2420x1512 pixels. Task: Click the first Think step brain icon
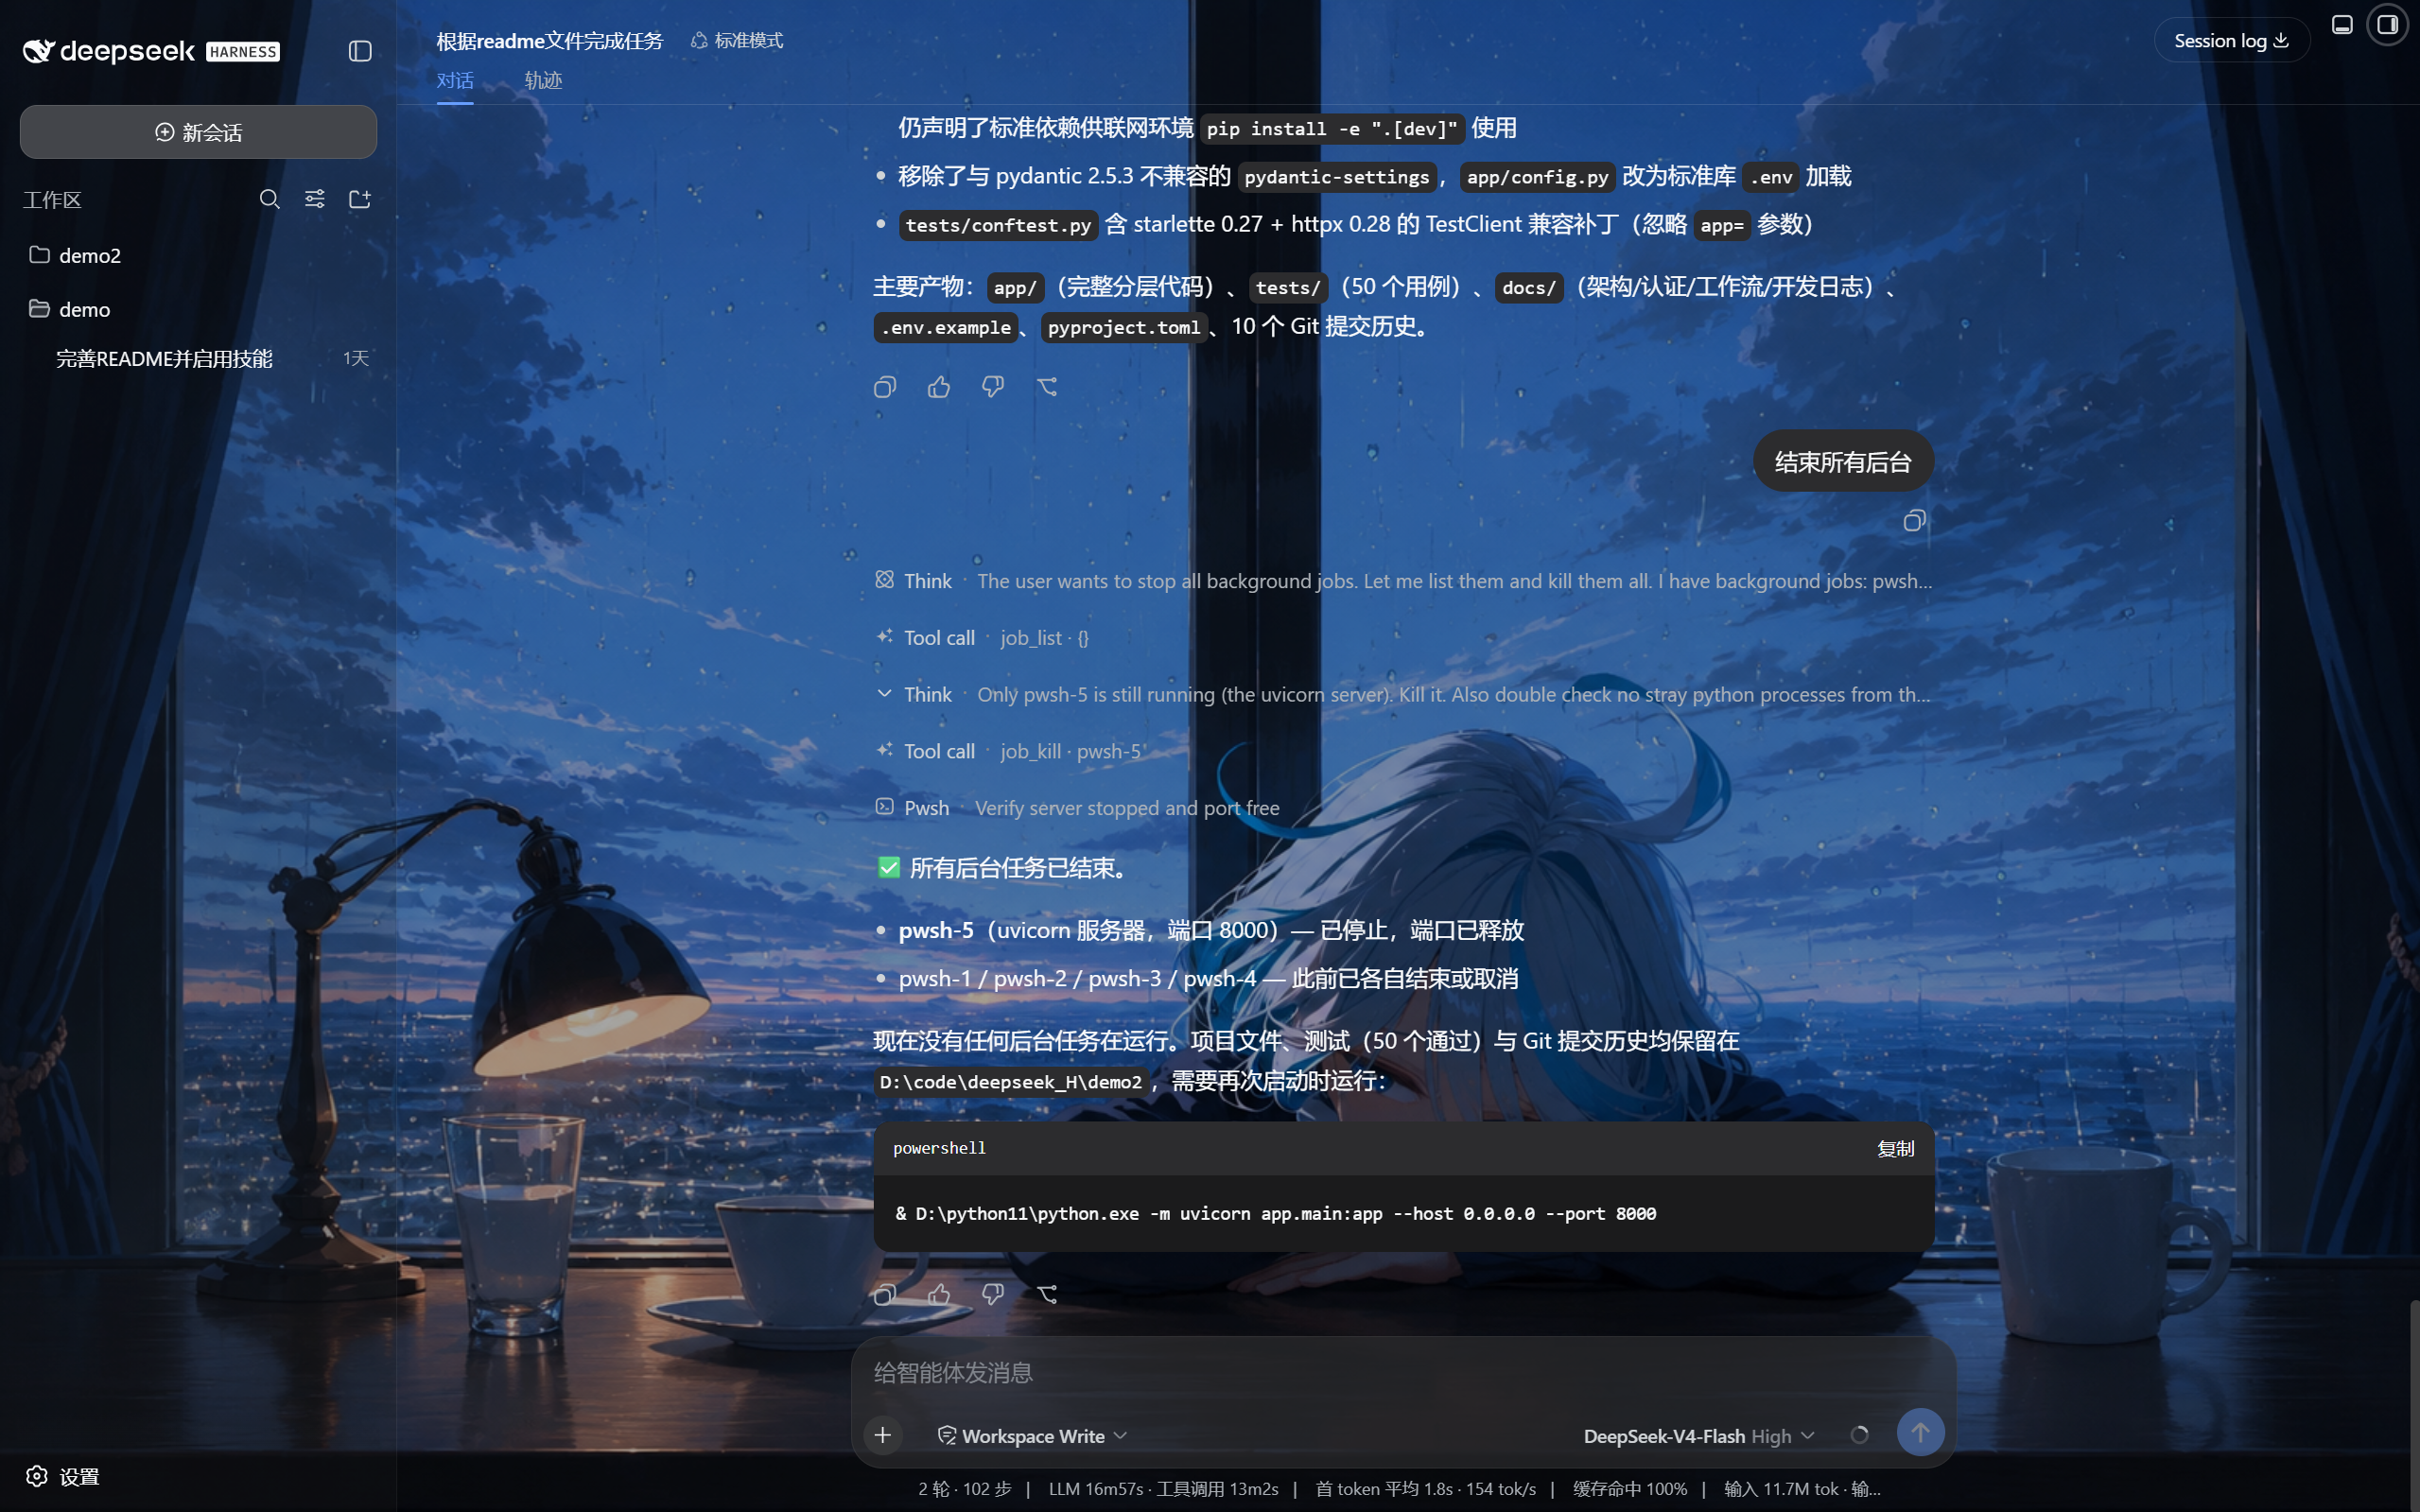(x=885, y=580)
